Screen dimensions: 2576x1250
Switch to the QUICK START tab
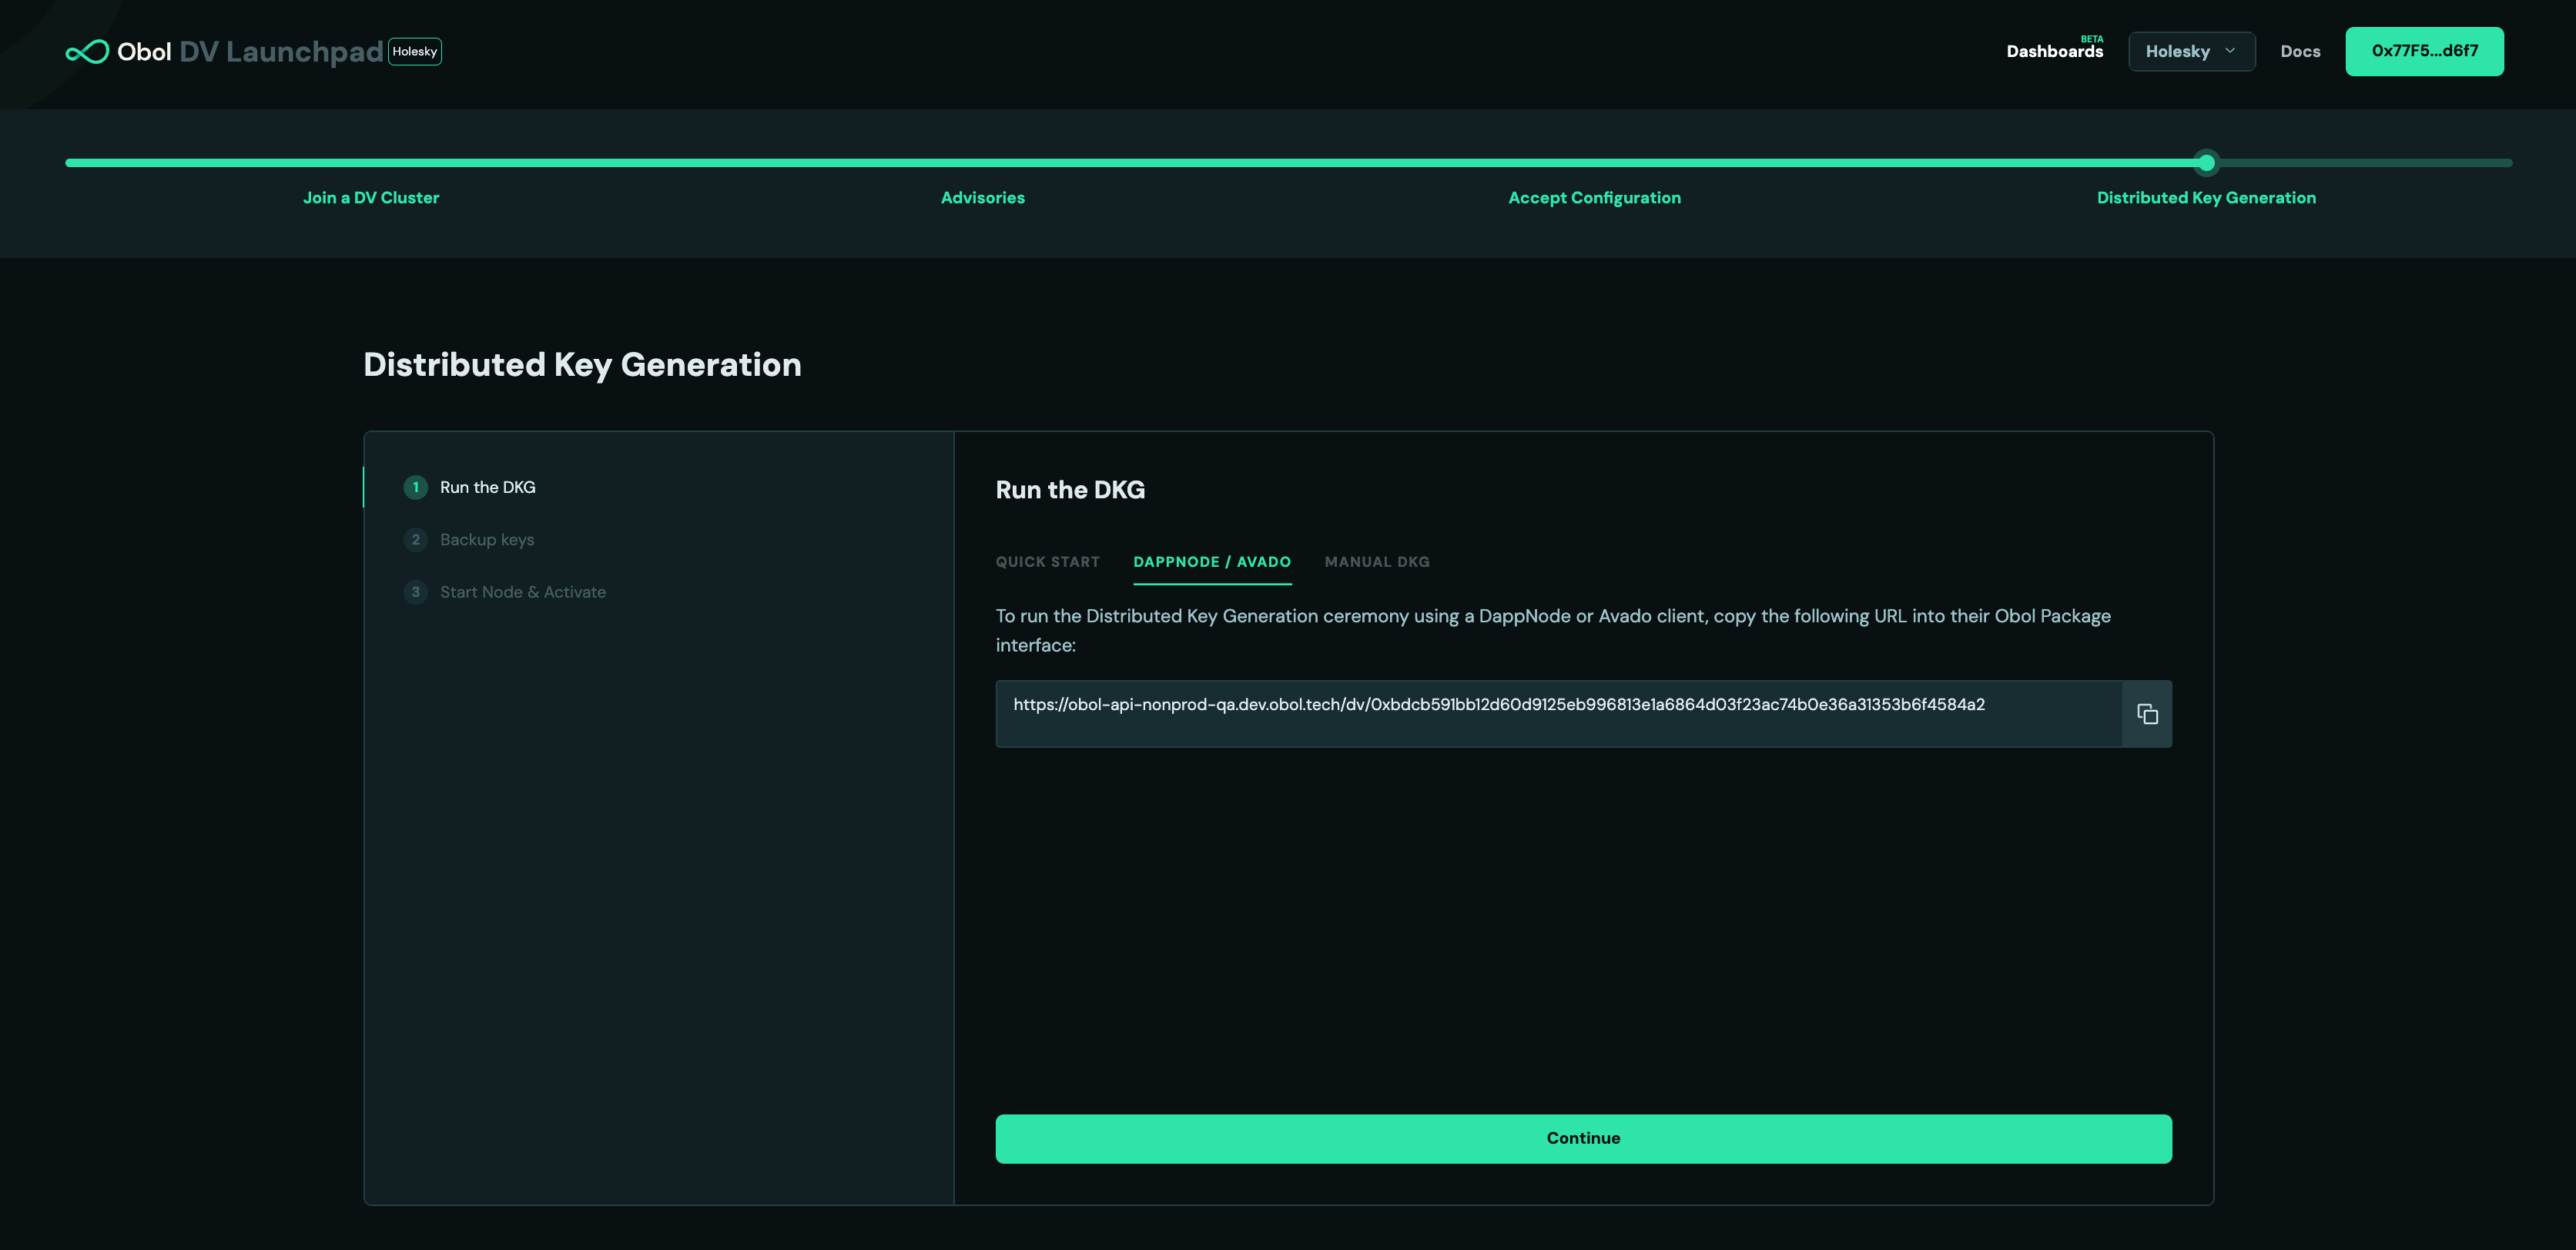coord(1047,562)
